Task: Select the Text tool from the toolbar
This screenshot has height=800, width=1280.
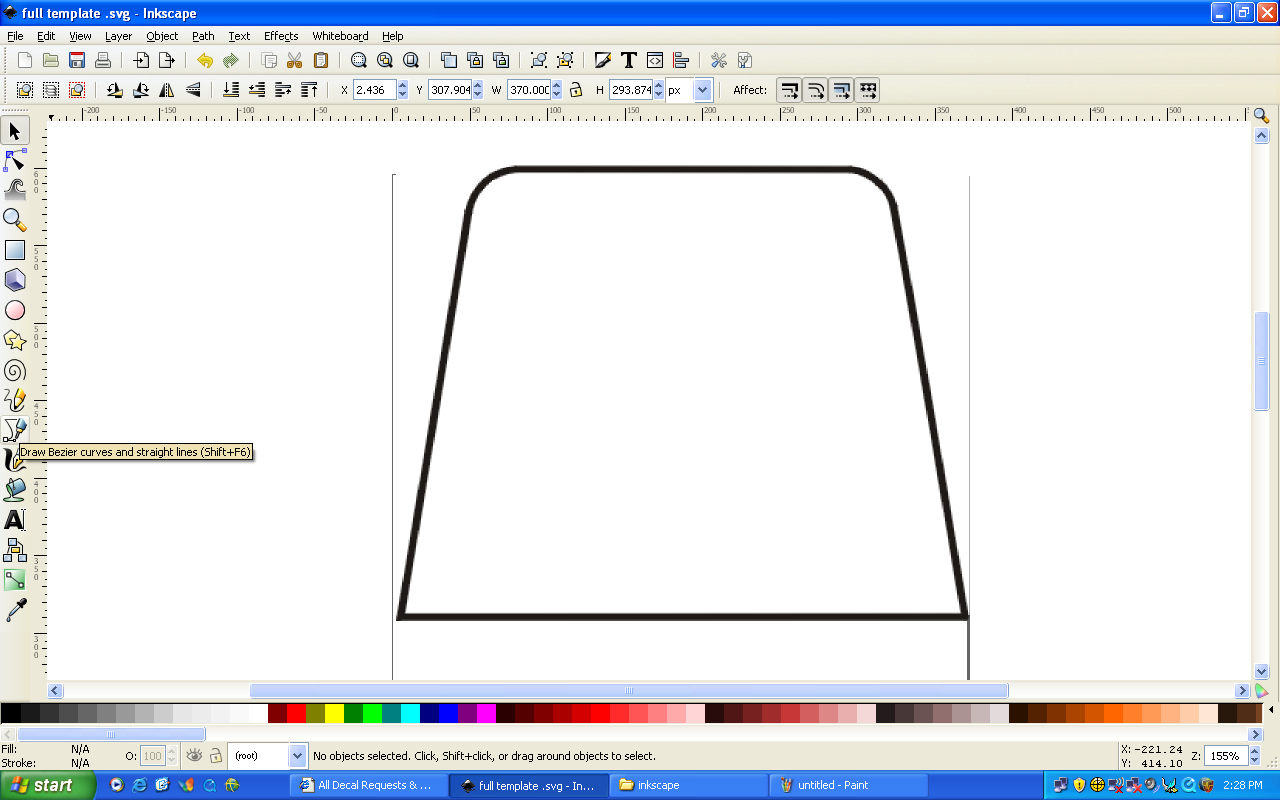Action: point(628,60)
